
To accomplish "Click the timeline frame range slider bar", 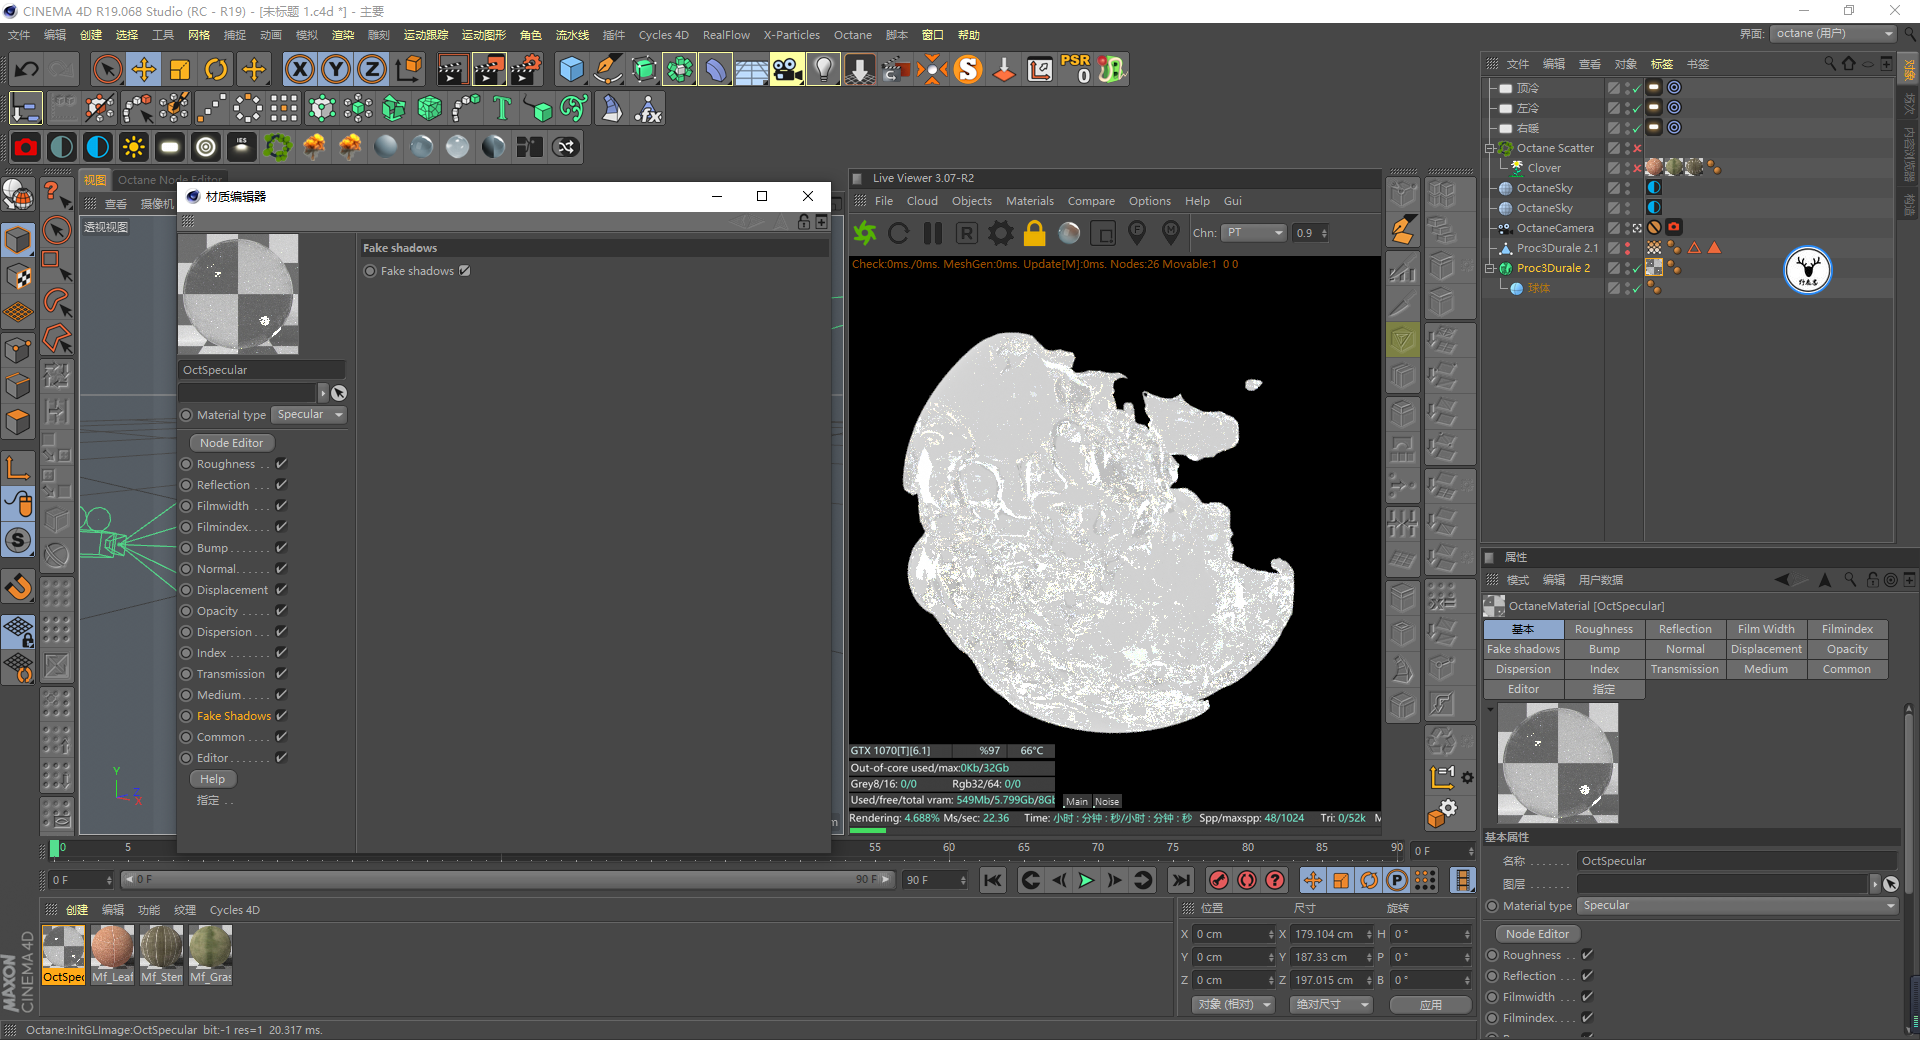I will [506, 879].
